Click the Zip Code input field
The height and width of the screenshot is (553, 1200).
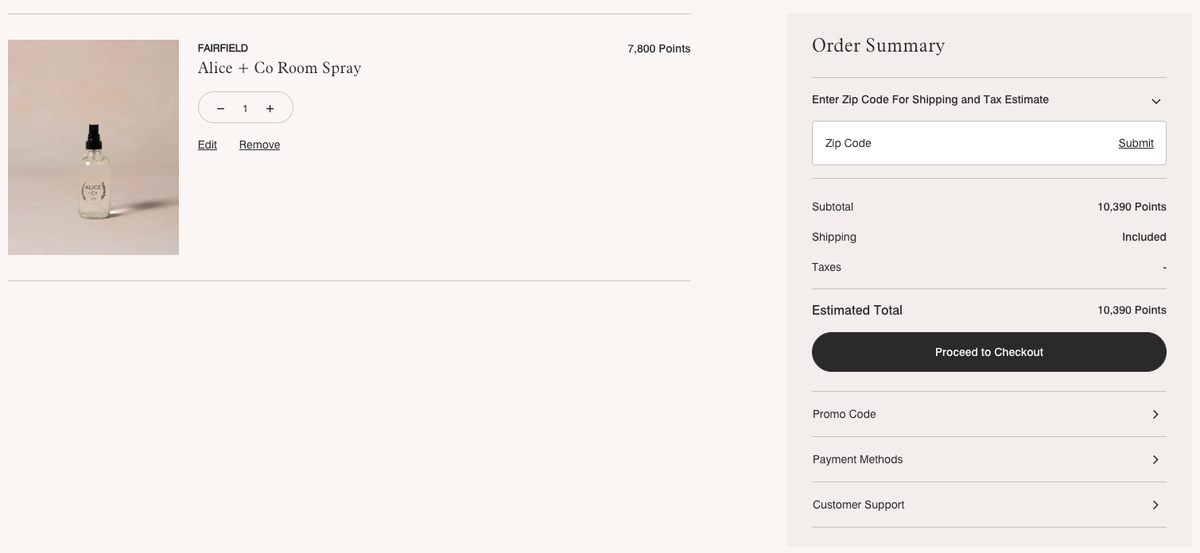coord(960,143)
